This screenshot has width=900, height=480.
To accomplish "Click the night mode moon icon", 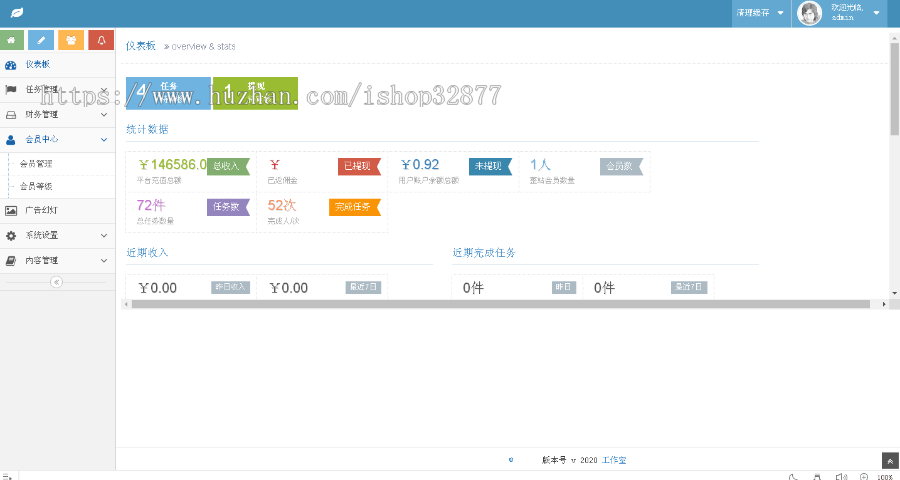I will (794, 476).
